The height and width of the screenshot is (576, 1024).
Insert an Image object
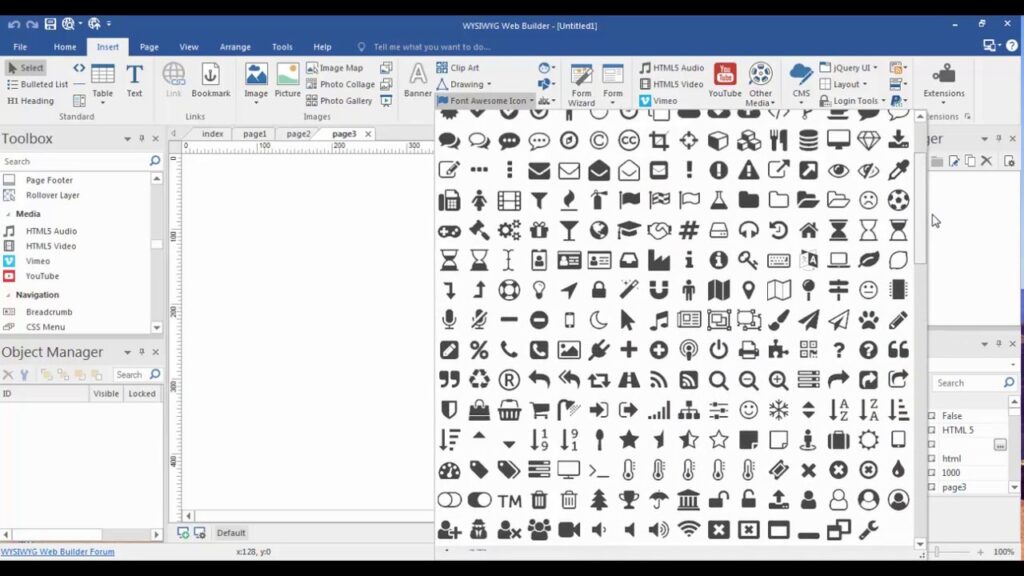point(256,82)
